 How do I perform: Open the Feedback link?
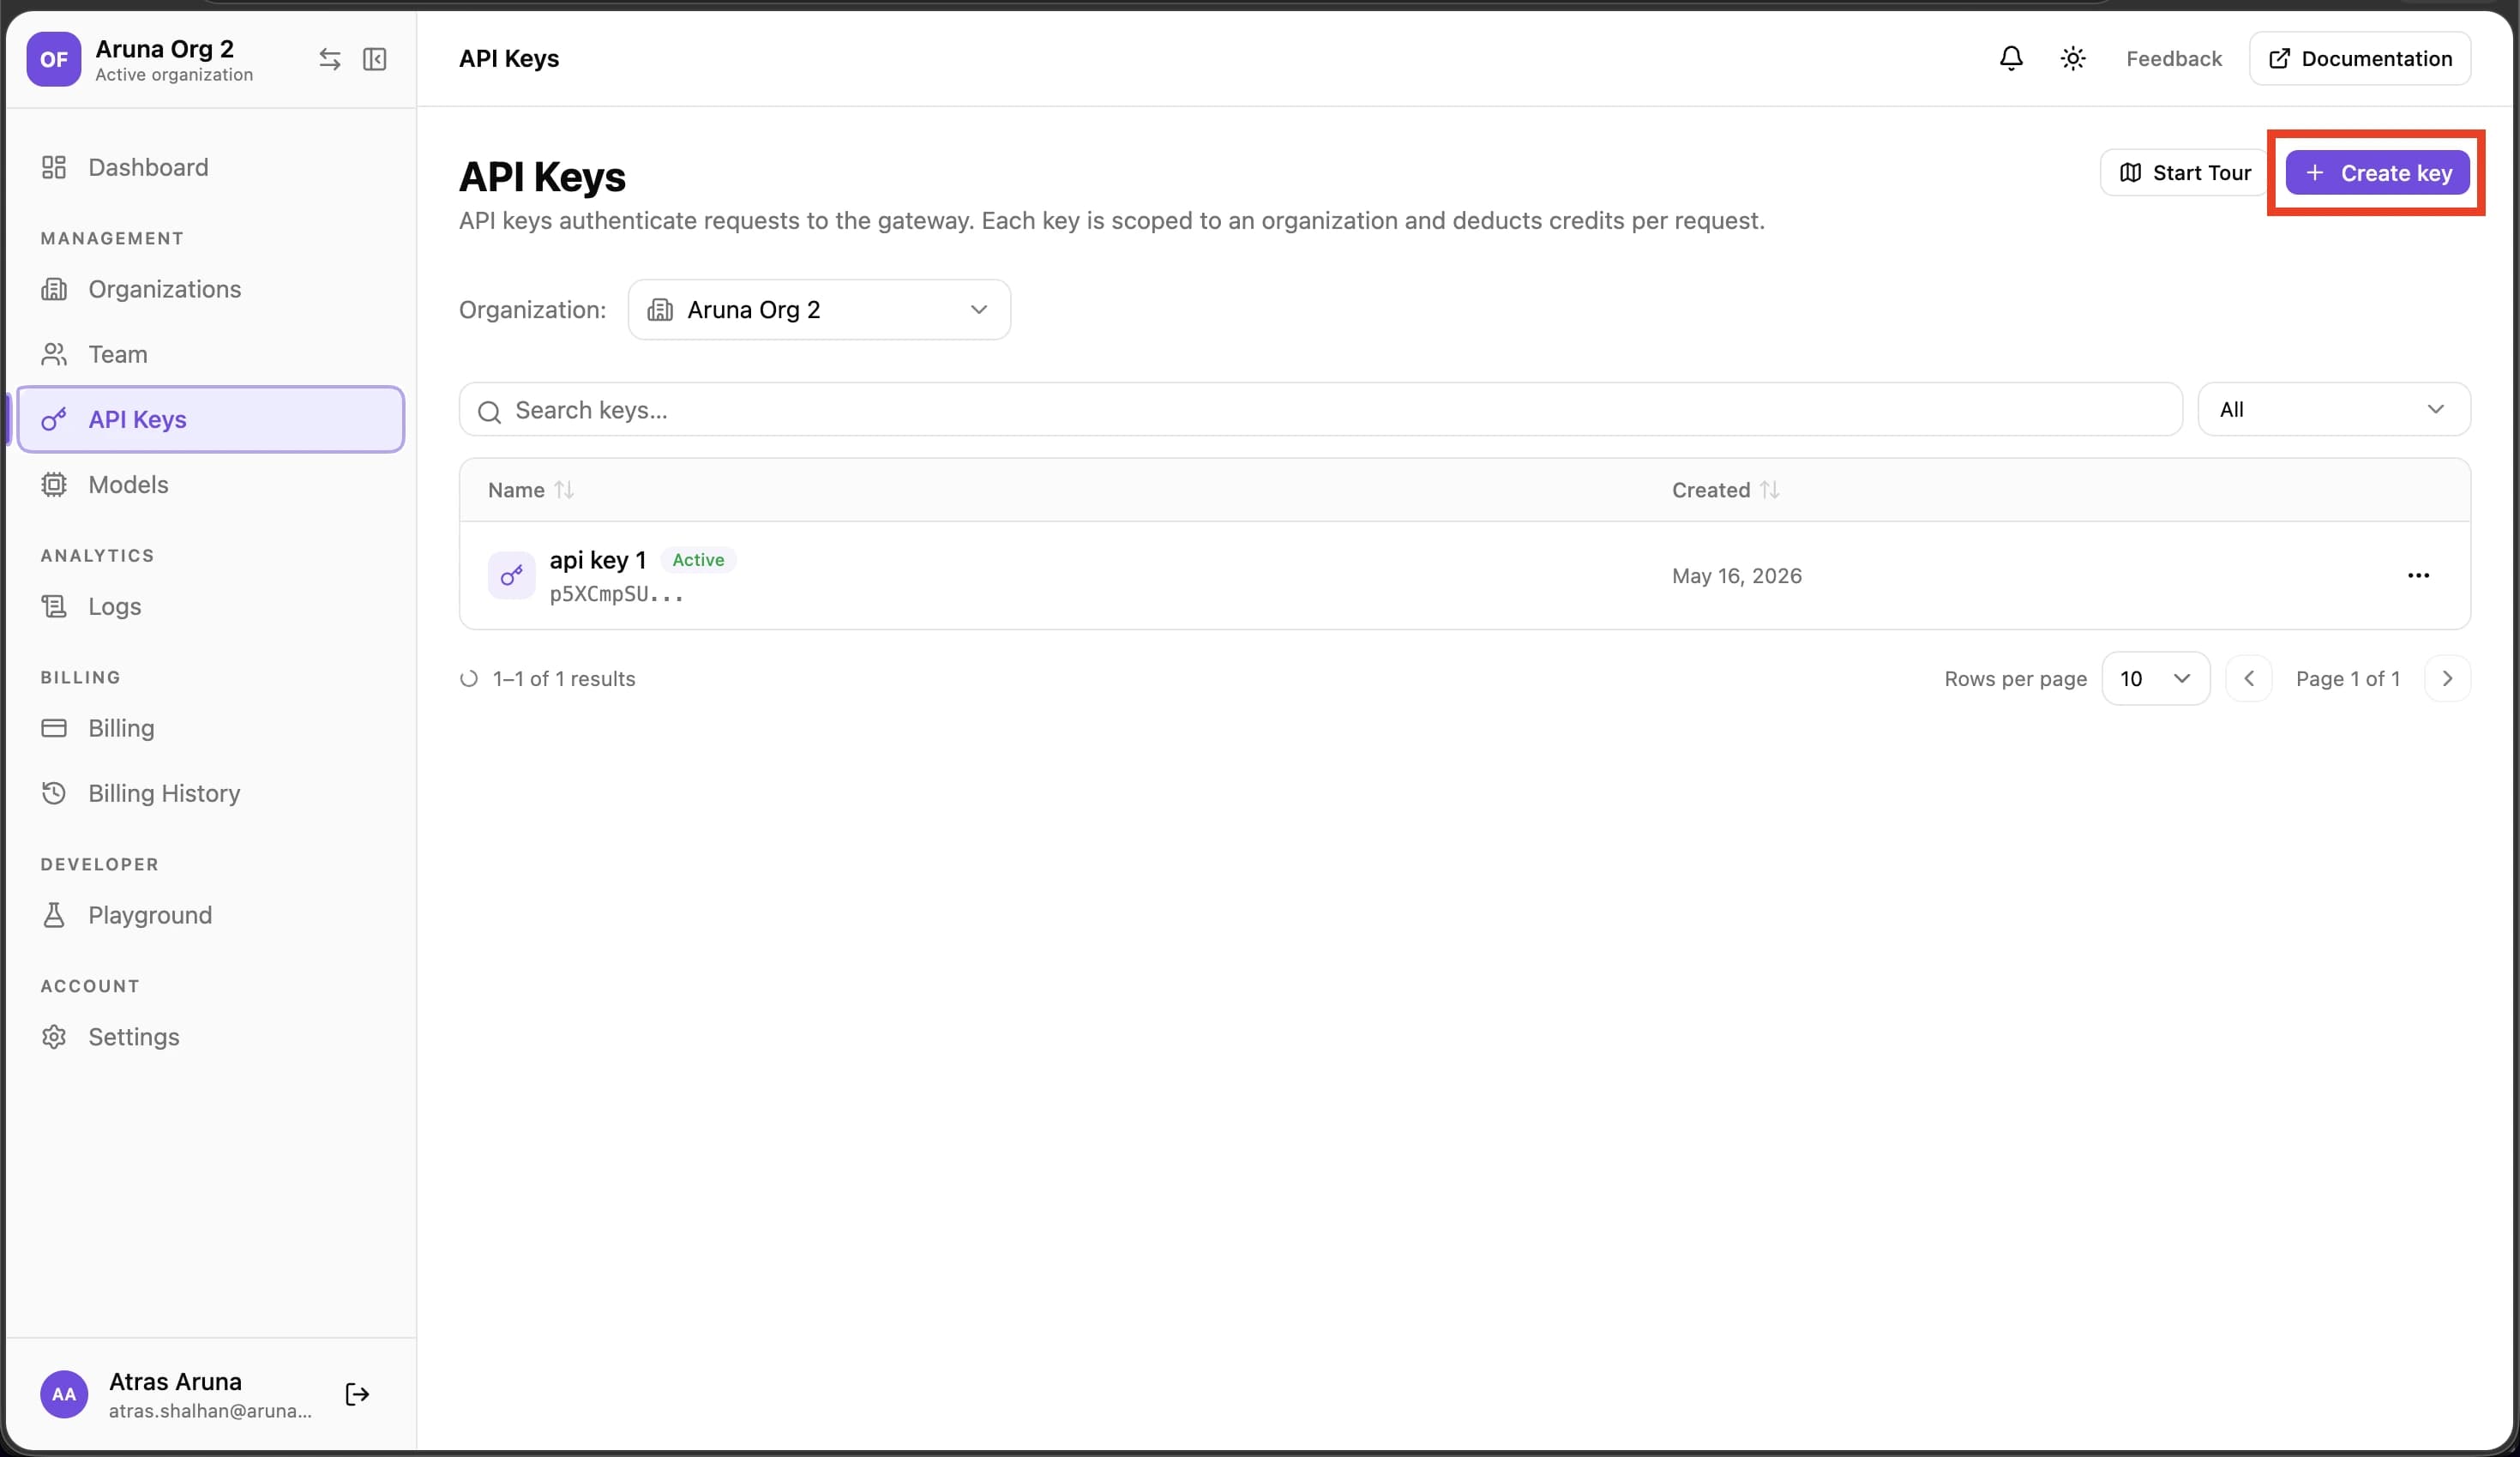(2174, 58)
